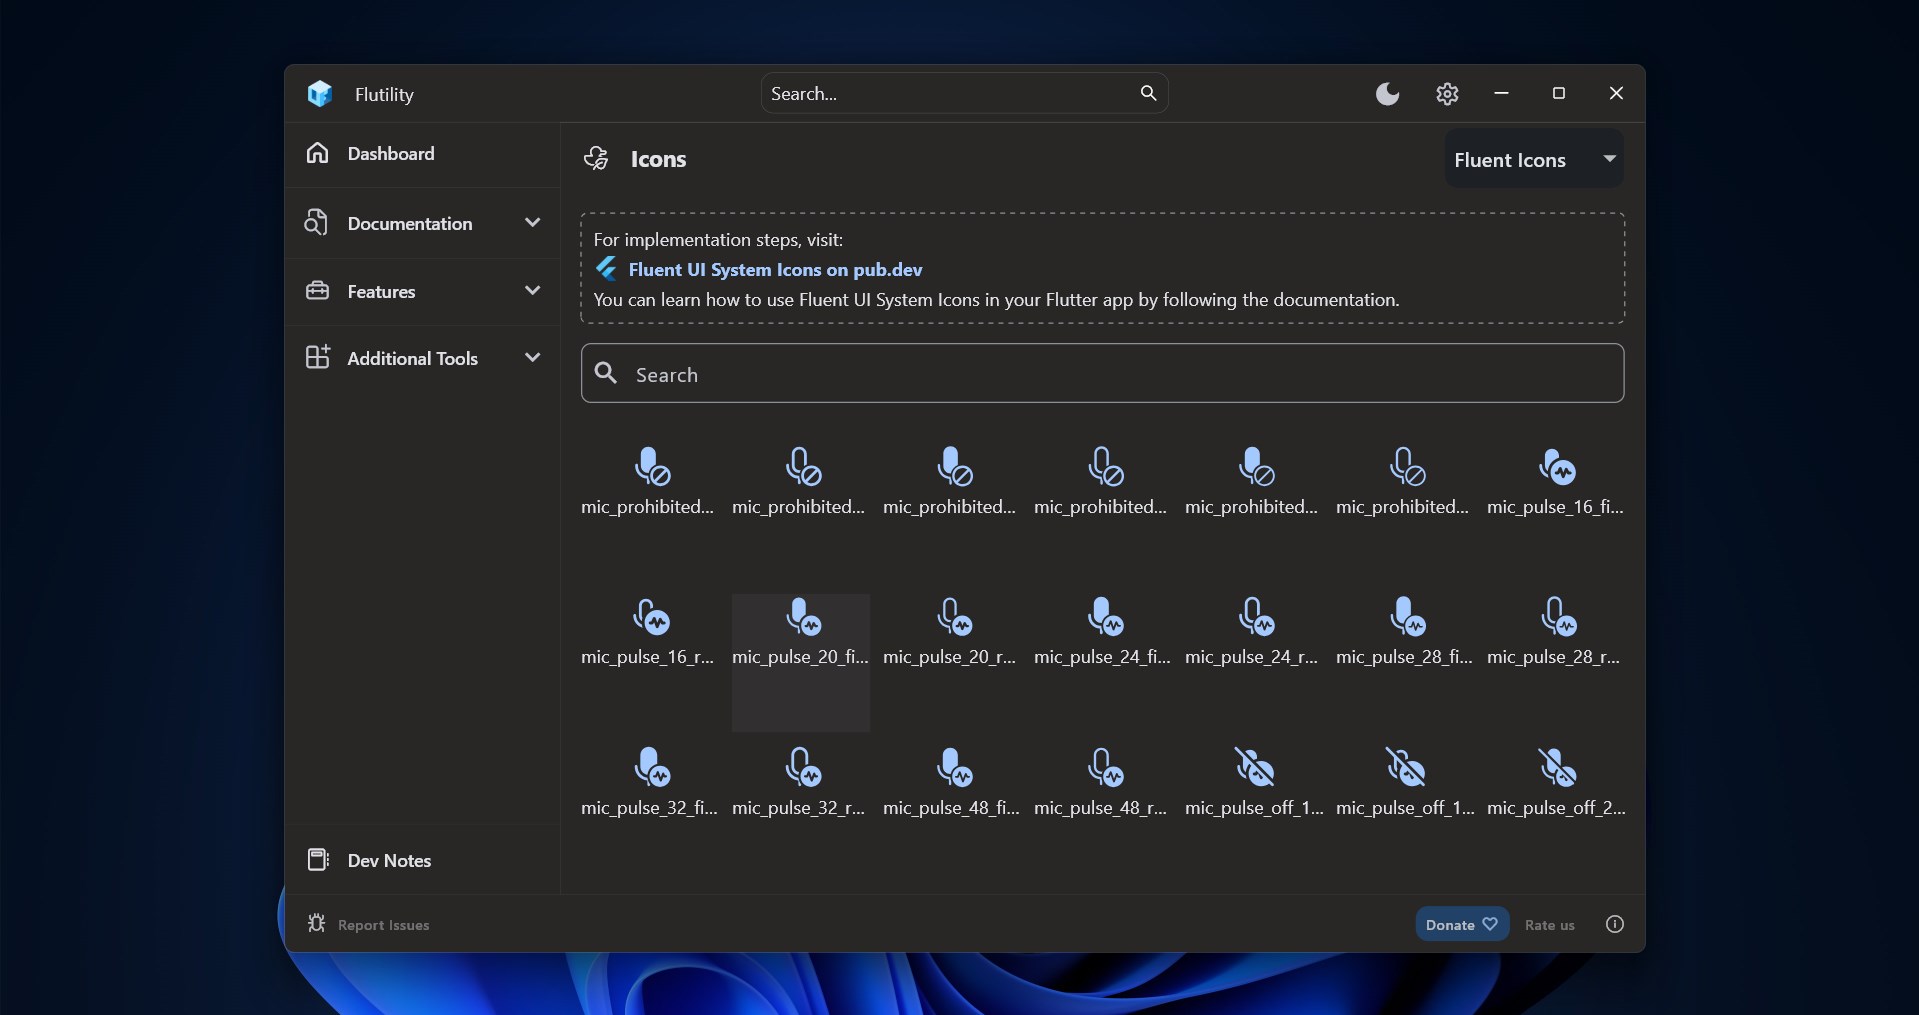This screenshot has width=1919, height=1015.
Task: Toggle dark mode with the moon icon
Action: [x=1387, y=94]
